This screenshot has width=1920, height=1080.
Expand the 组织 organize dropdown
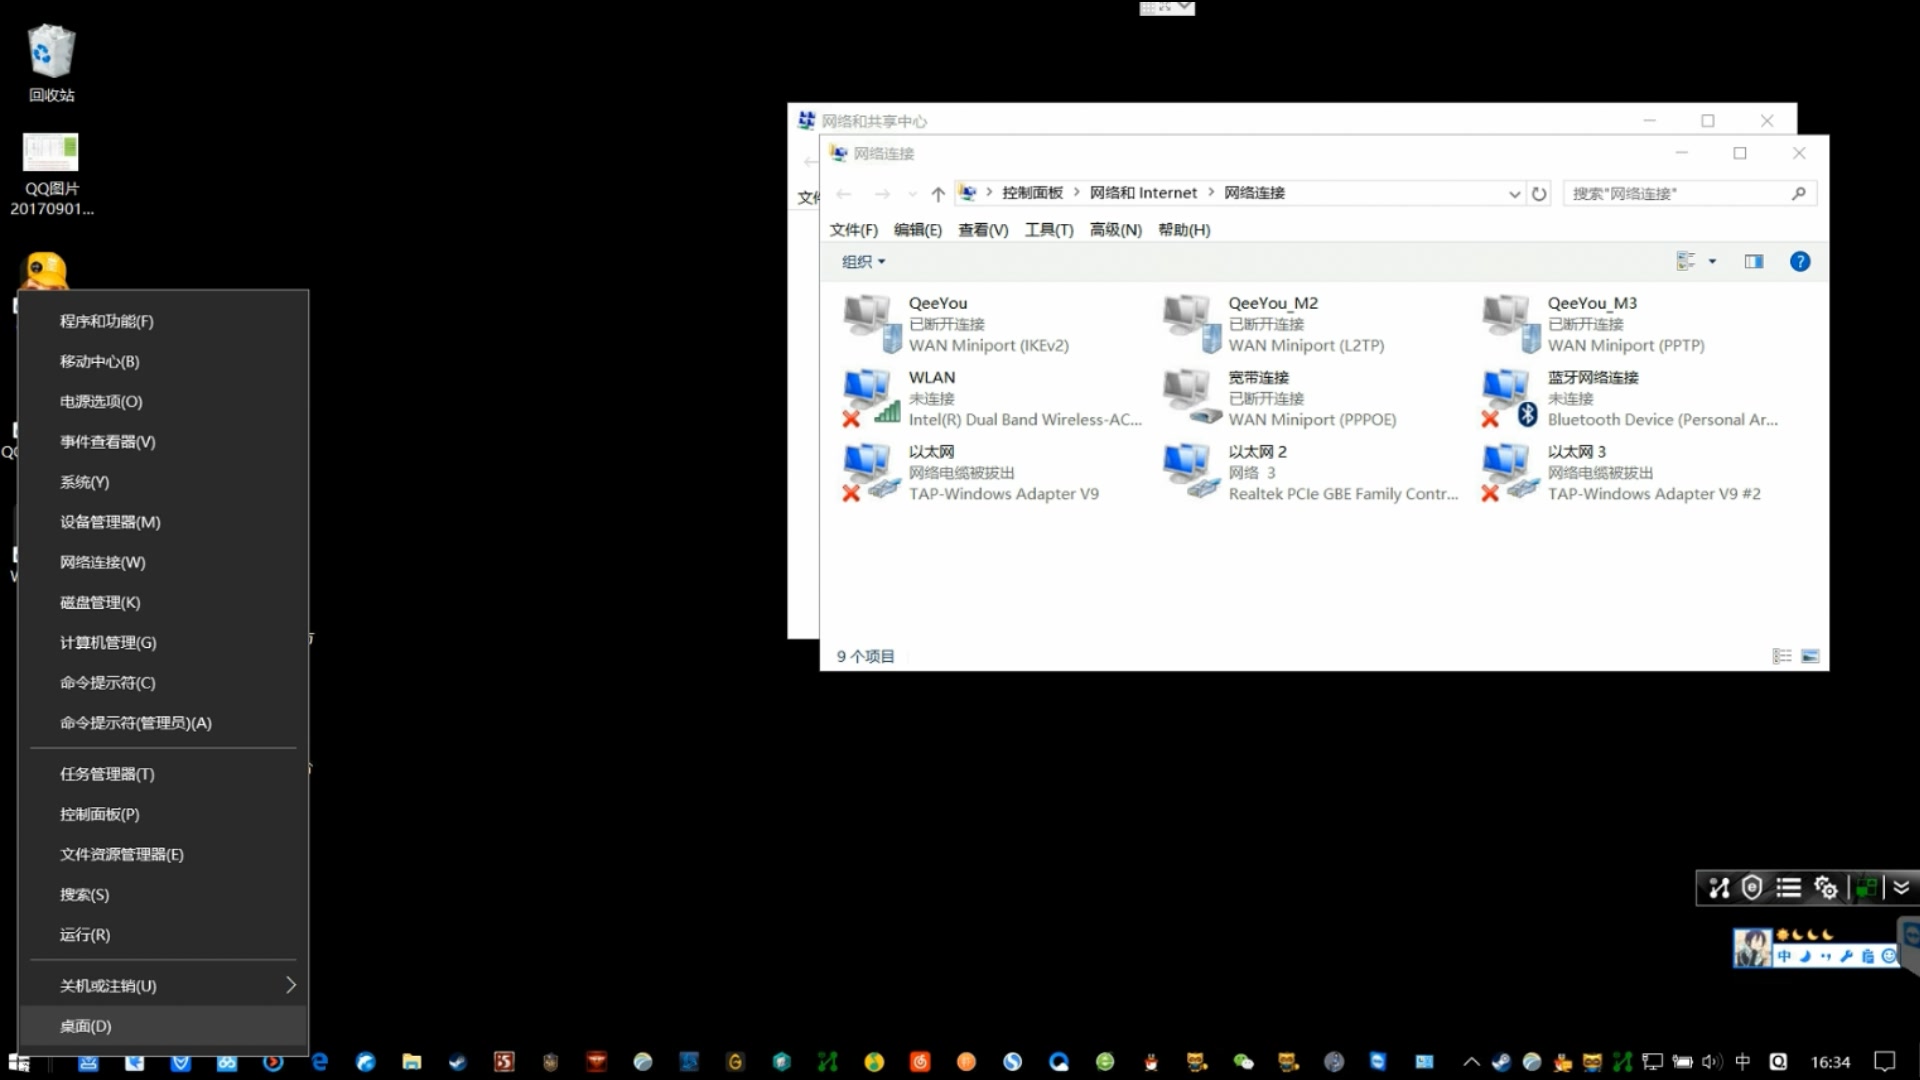click(x=863, y=261)
